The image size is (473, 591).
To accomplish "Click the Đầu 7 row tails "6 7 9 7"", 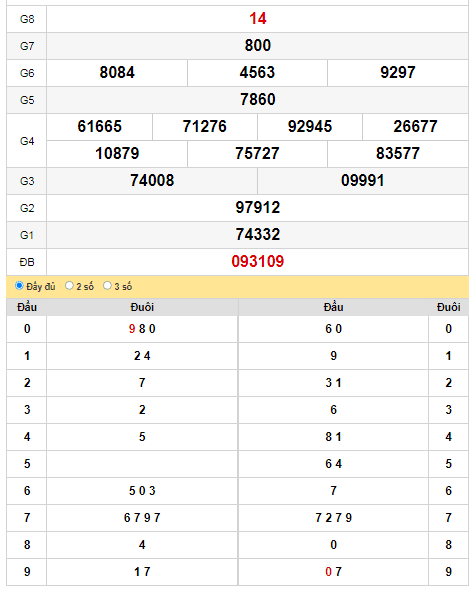I will point(142,518).
